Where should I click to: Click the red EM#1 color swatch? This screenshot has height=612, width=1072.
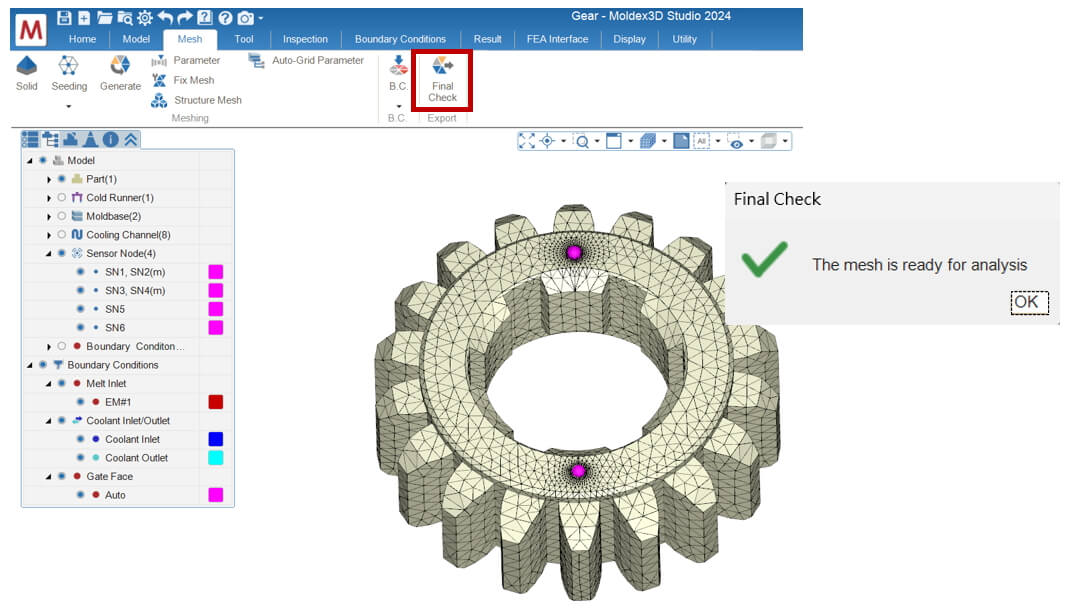tap(215, 402)
